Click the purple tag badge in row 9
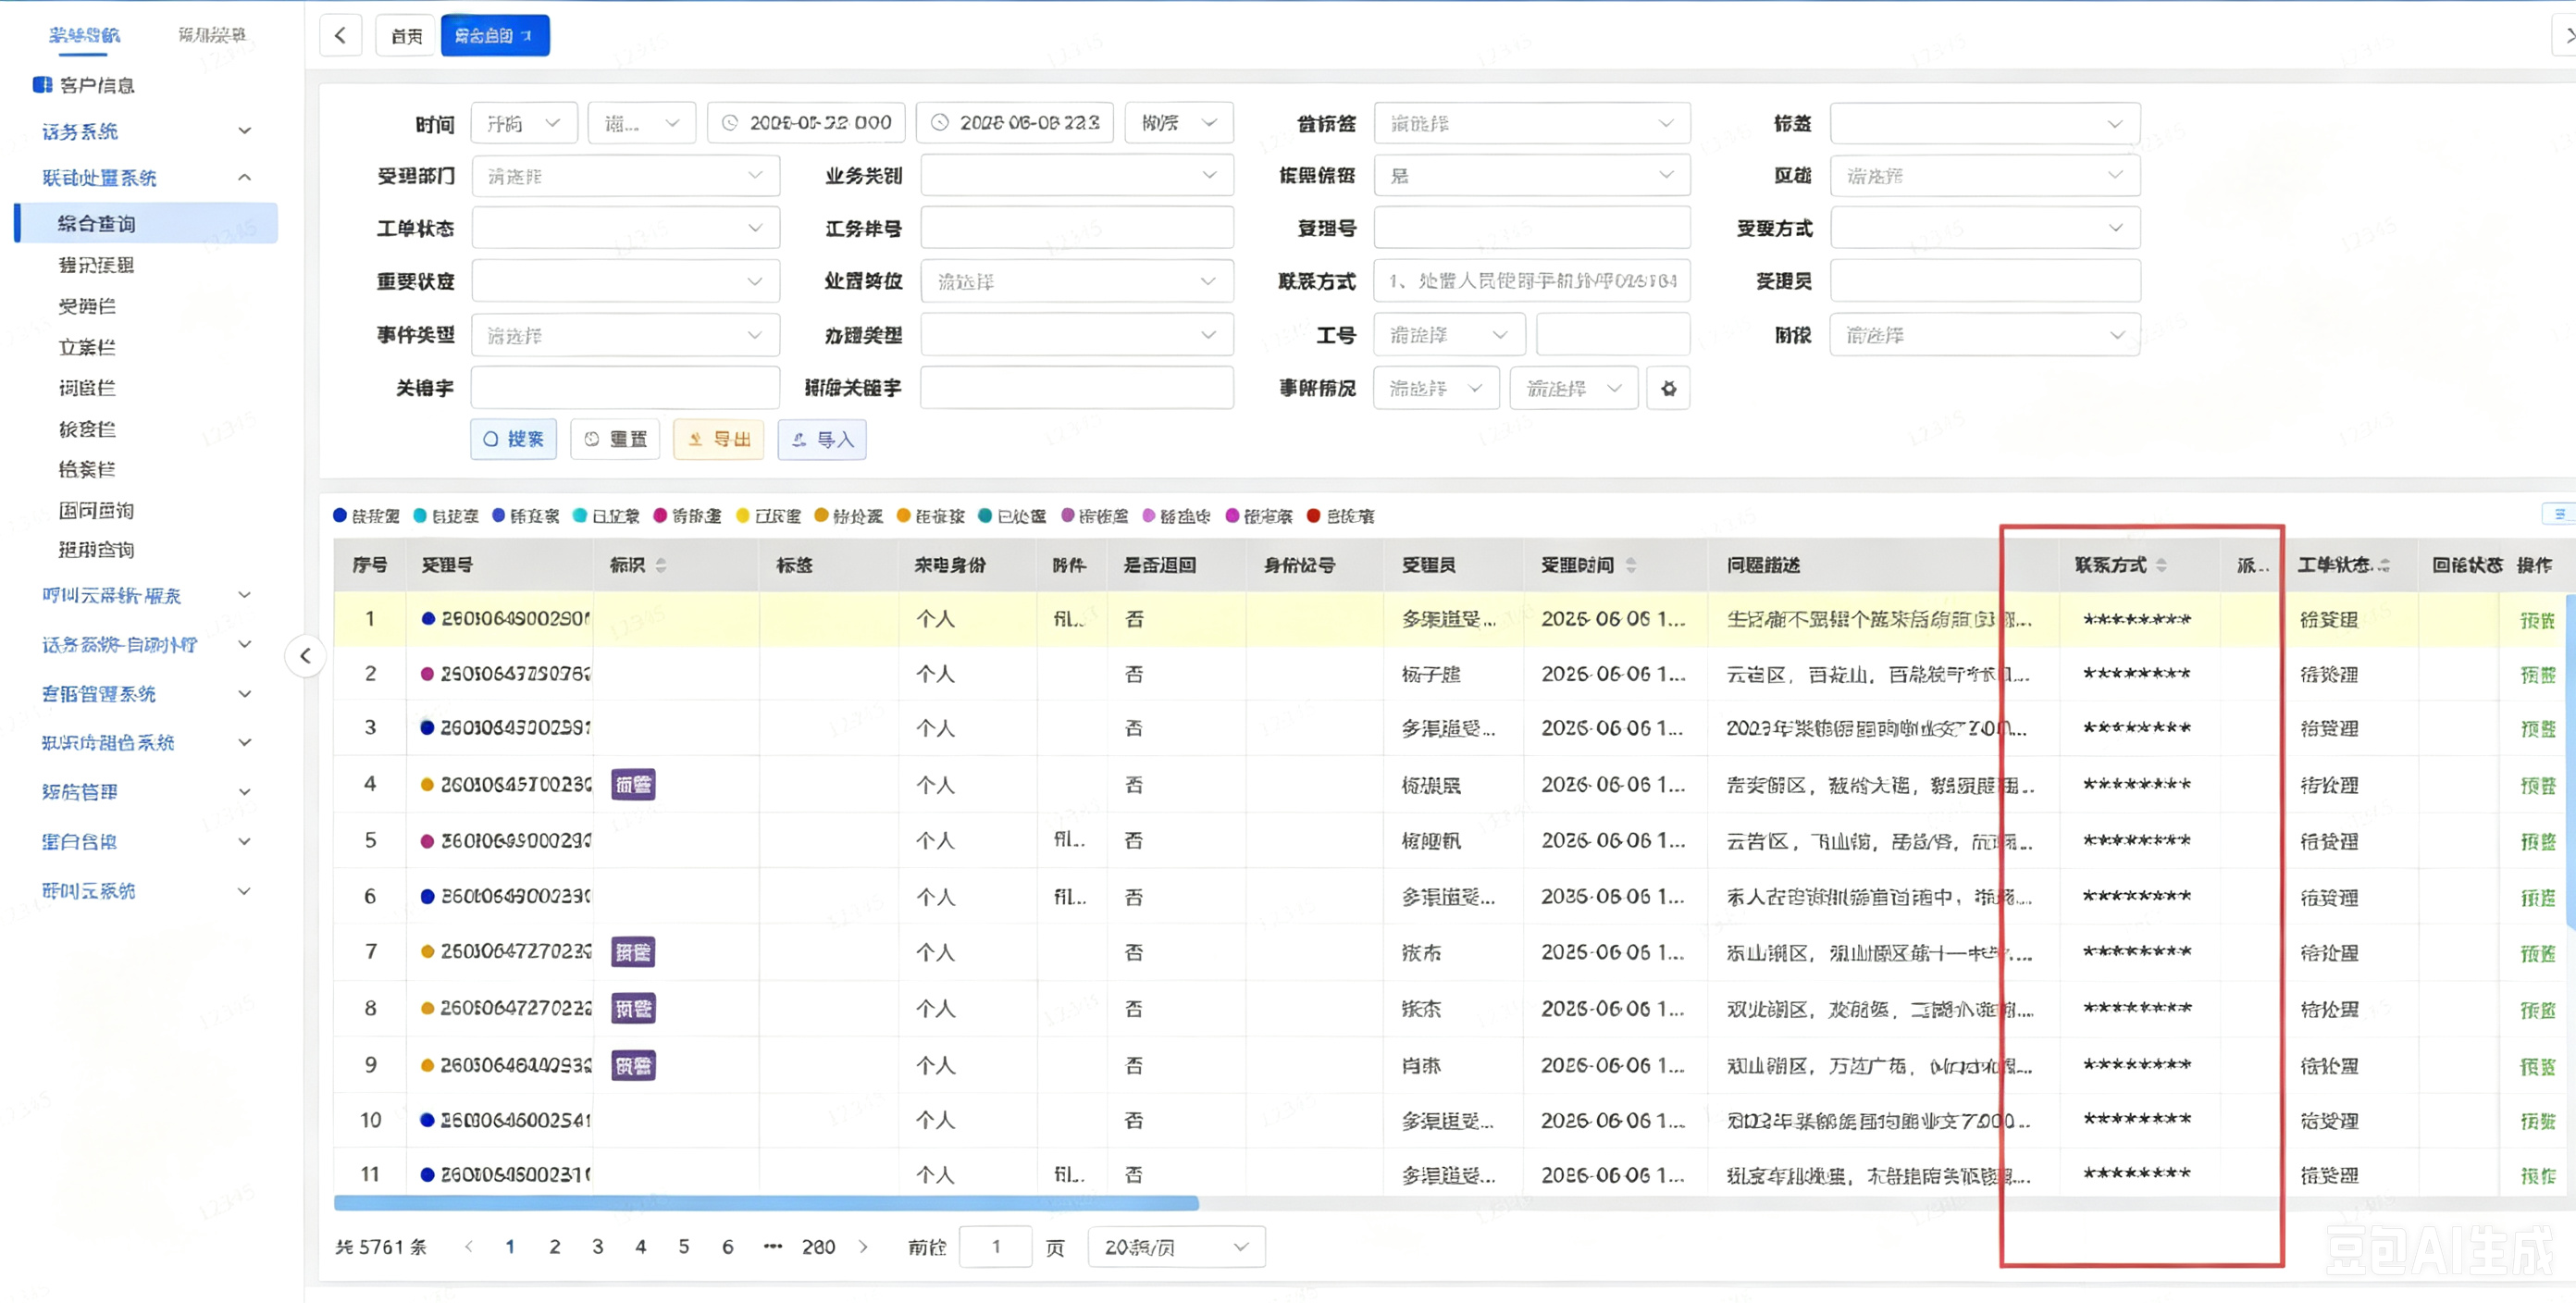This screenshot has height=1303, width=2576. point(633,1066)
